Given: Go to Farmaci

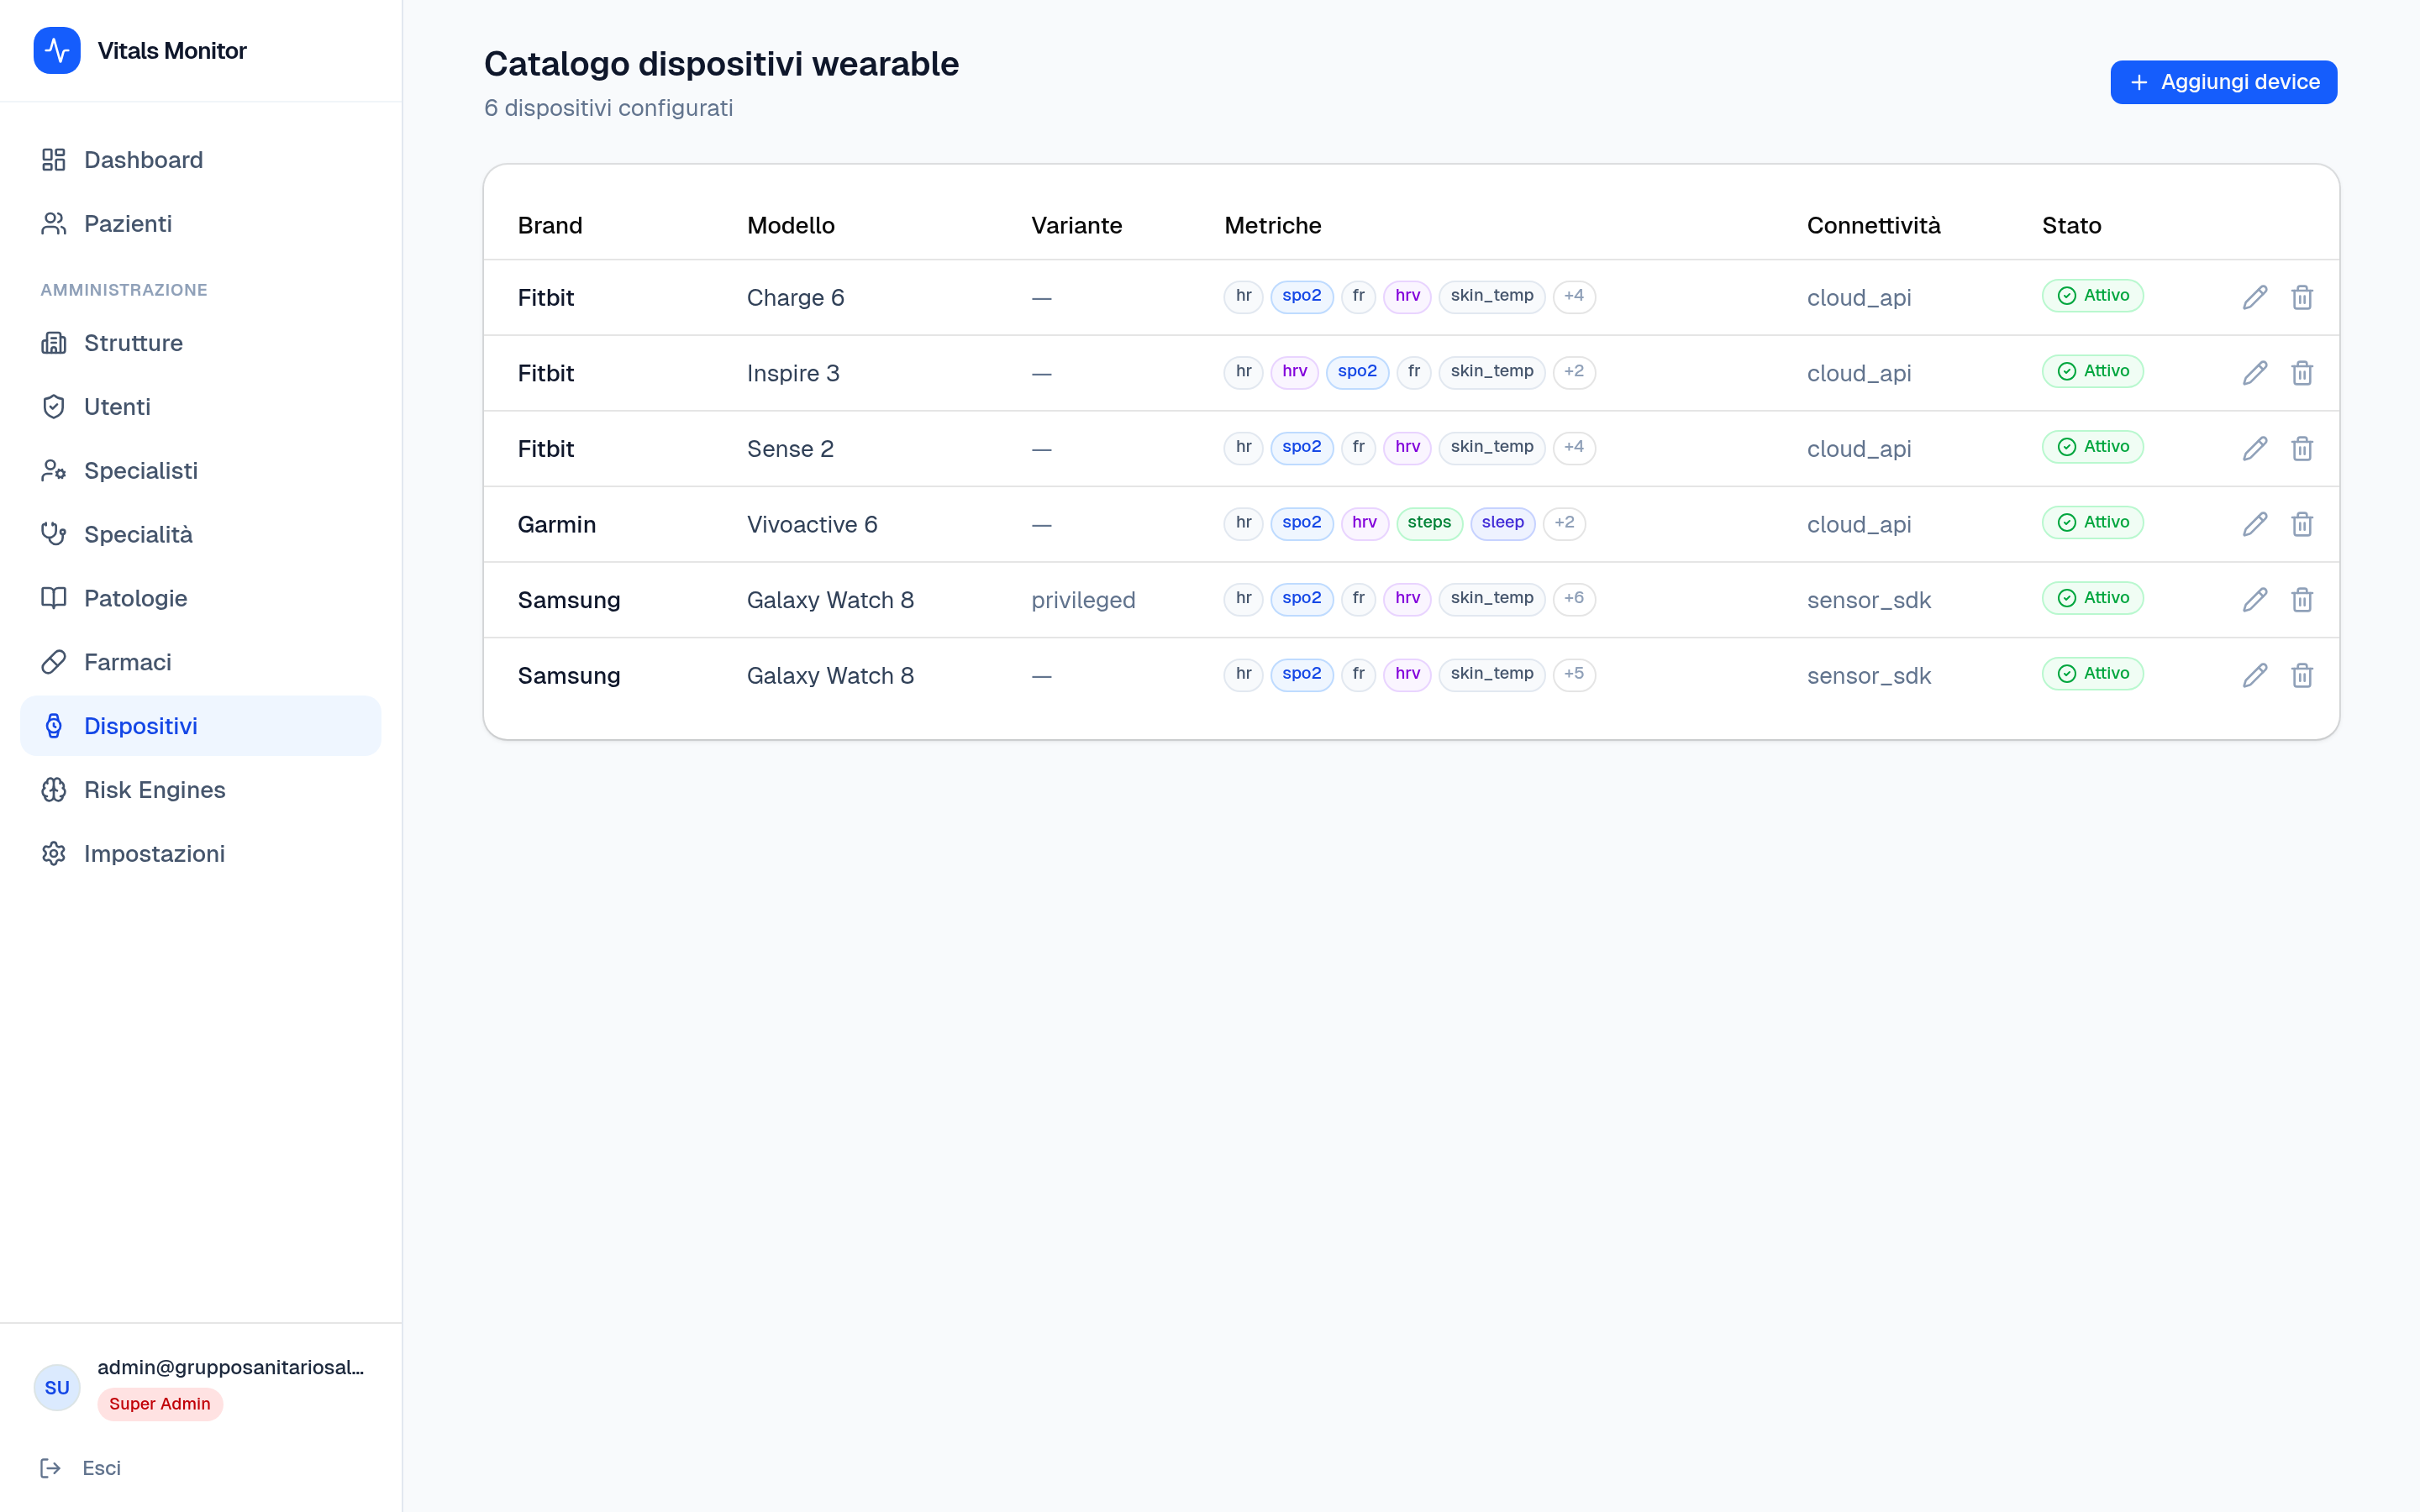Looking at the screenshot, I should (x=200, y=662).
